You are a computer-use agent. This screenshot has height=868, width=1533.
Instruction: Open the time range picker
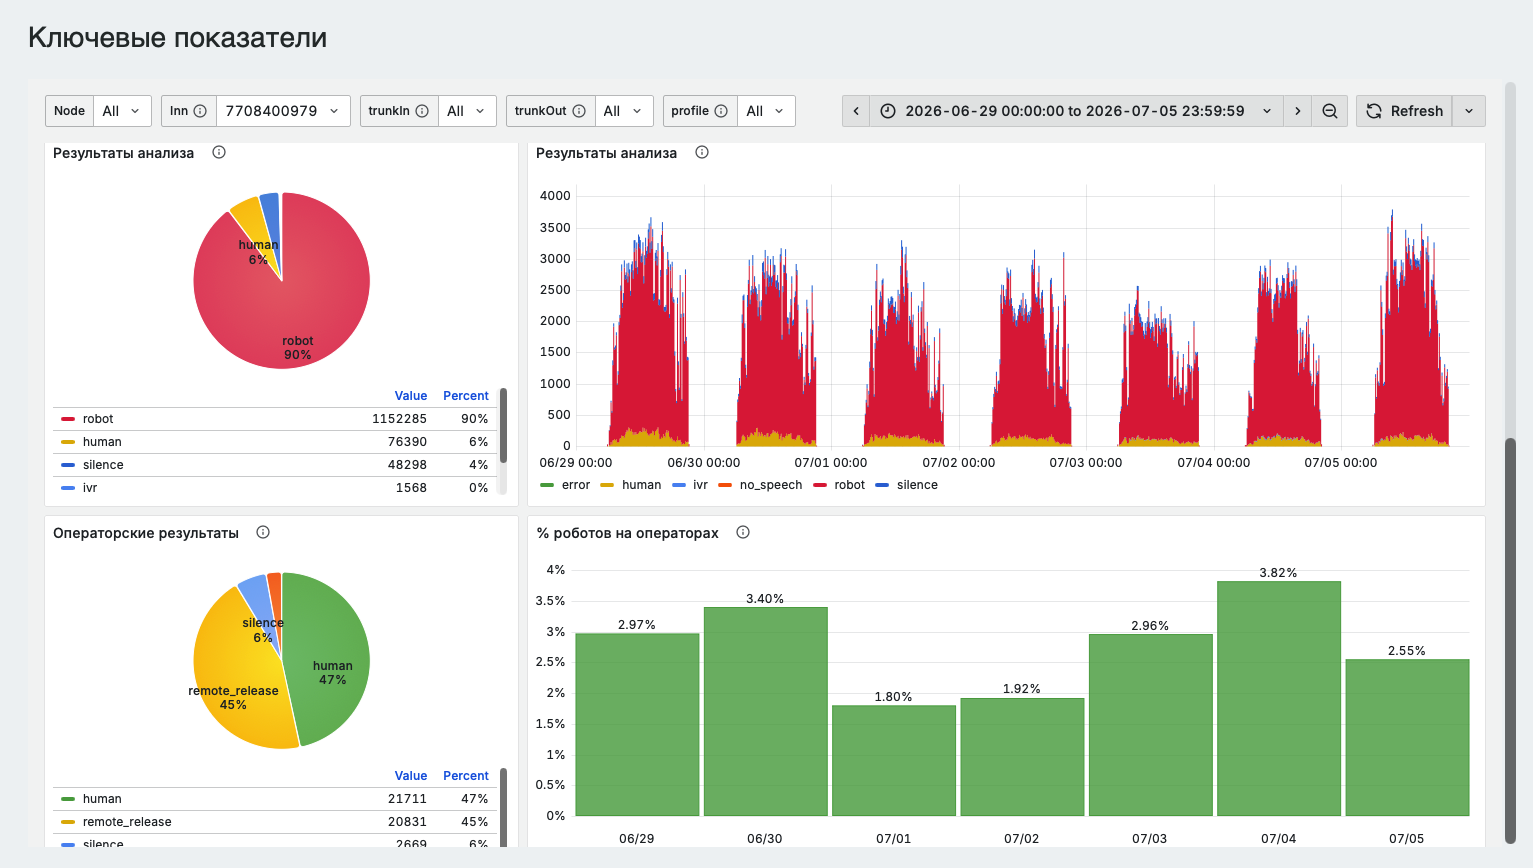[x=1076, y=111]
